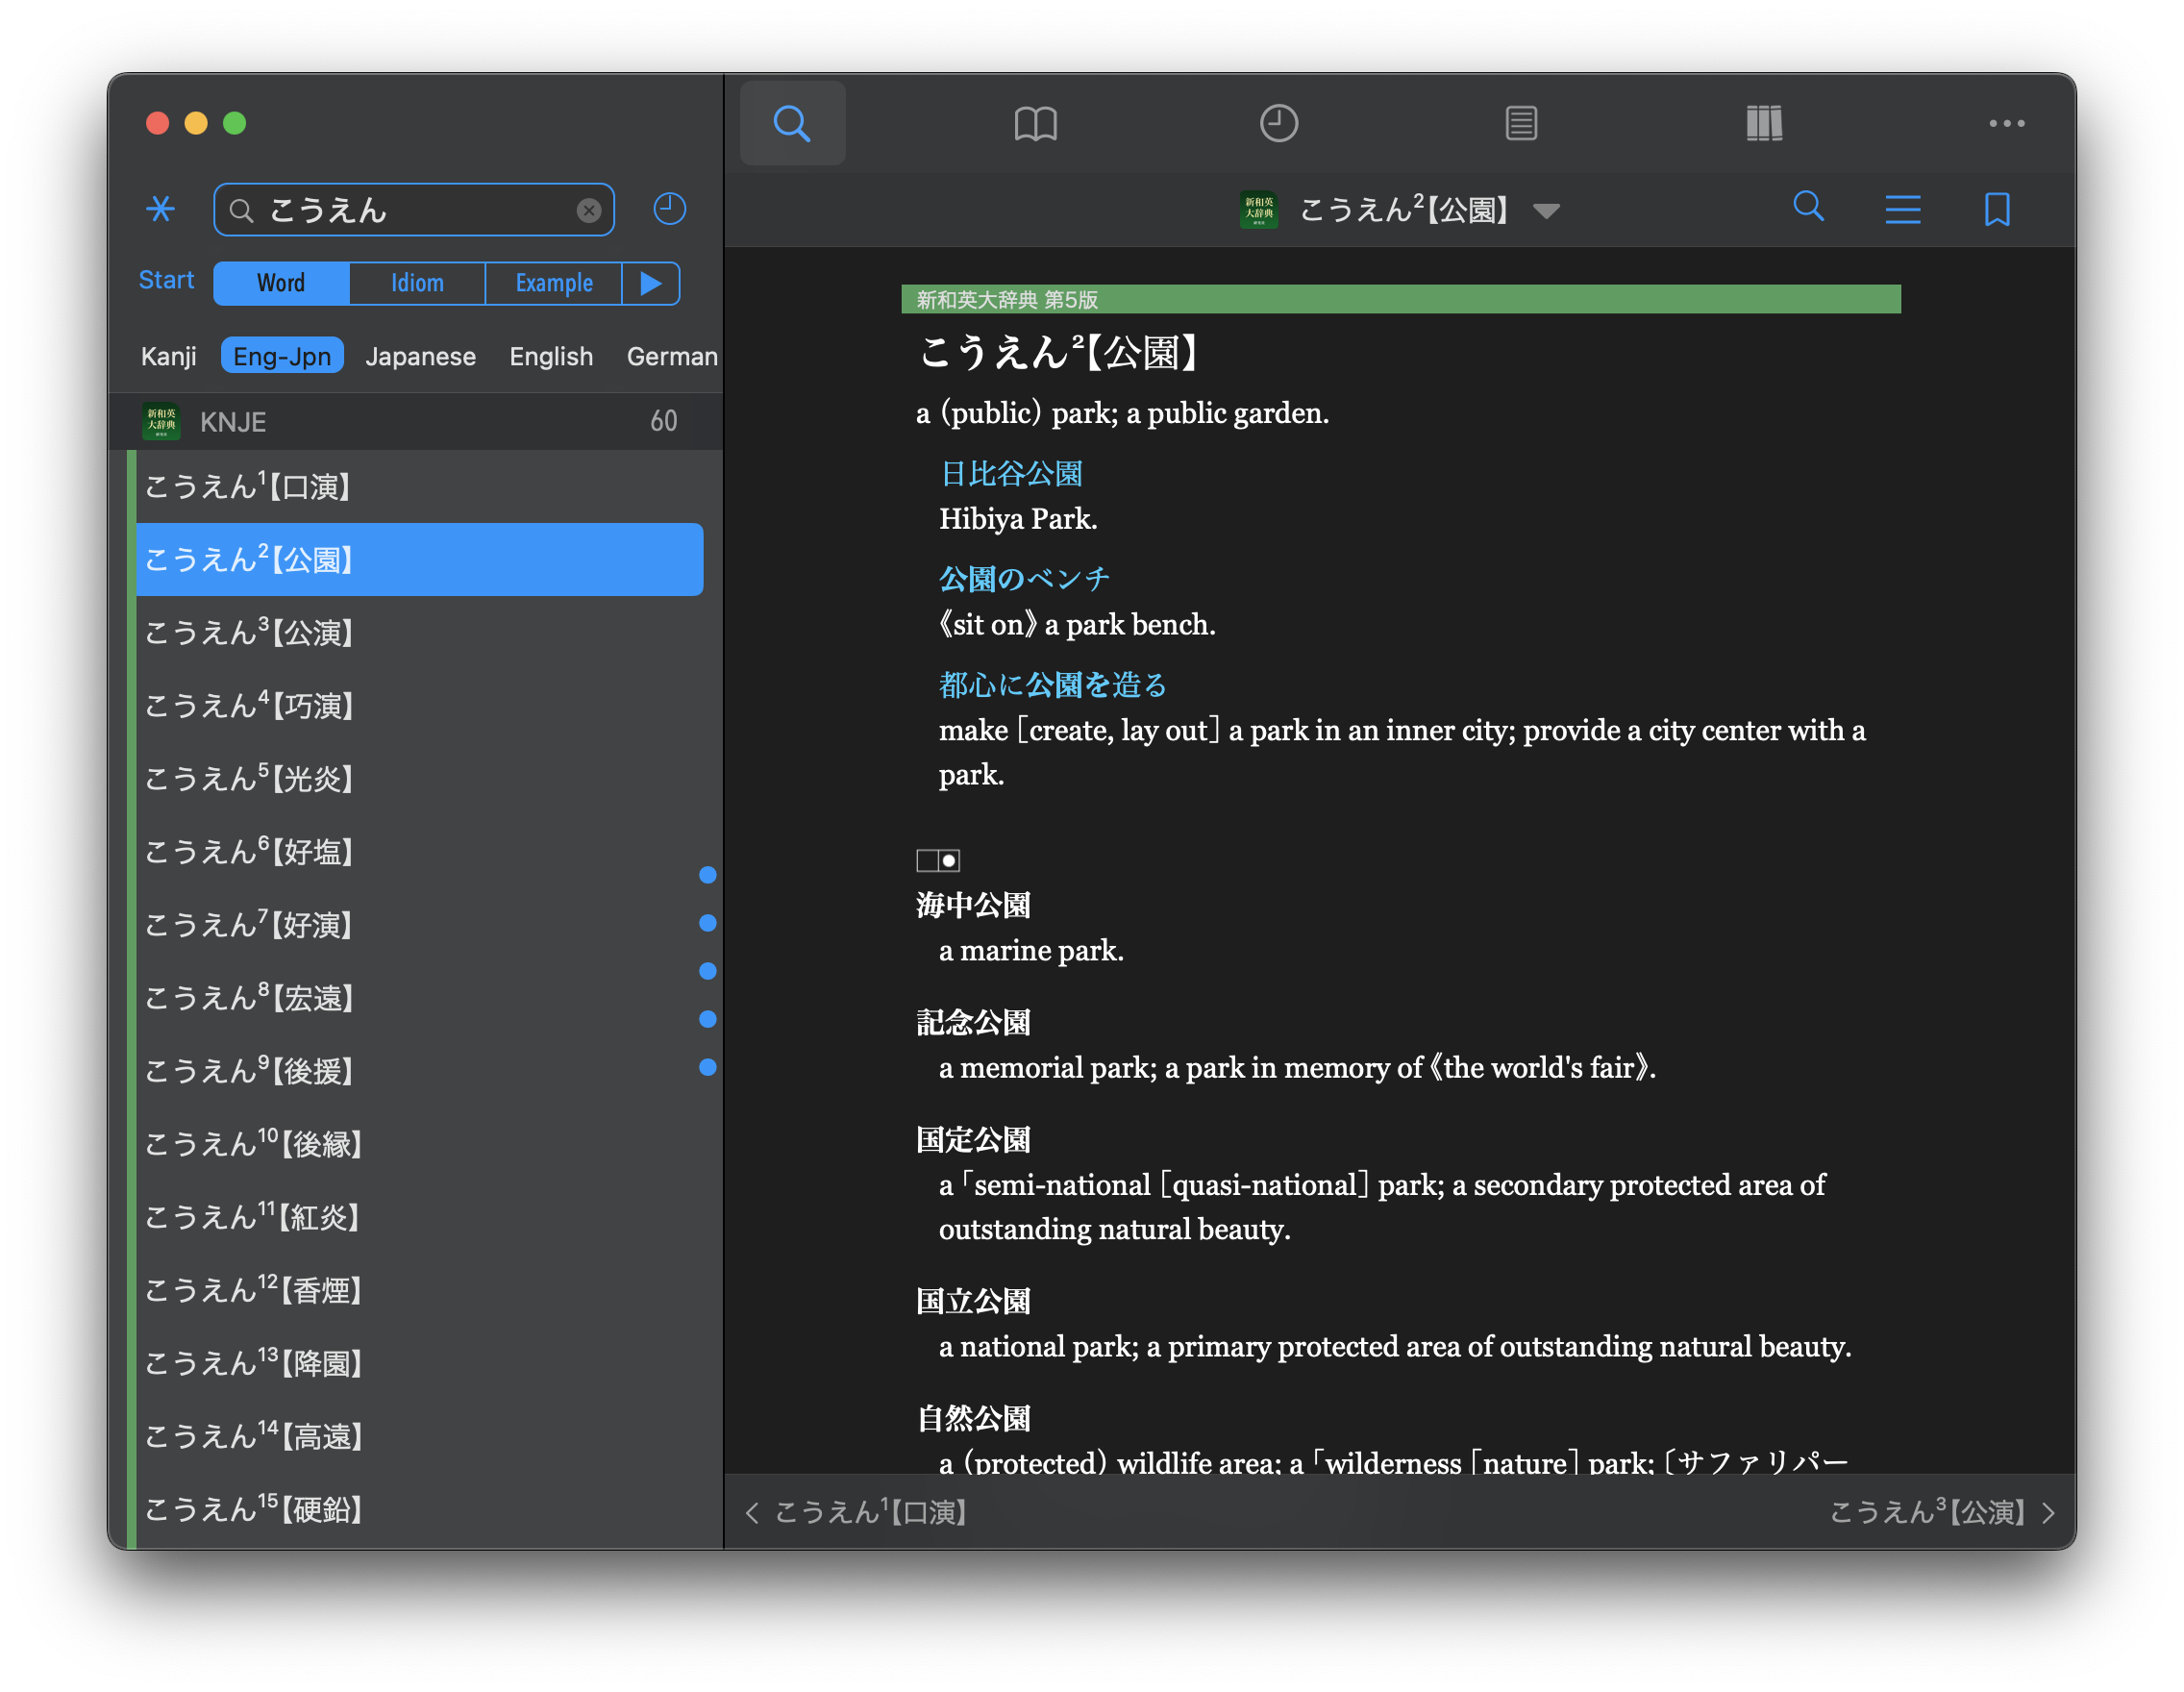
Task: Click the asterisk wildcard search icon
Action: tap(160, 209)
